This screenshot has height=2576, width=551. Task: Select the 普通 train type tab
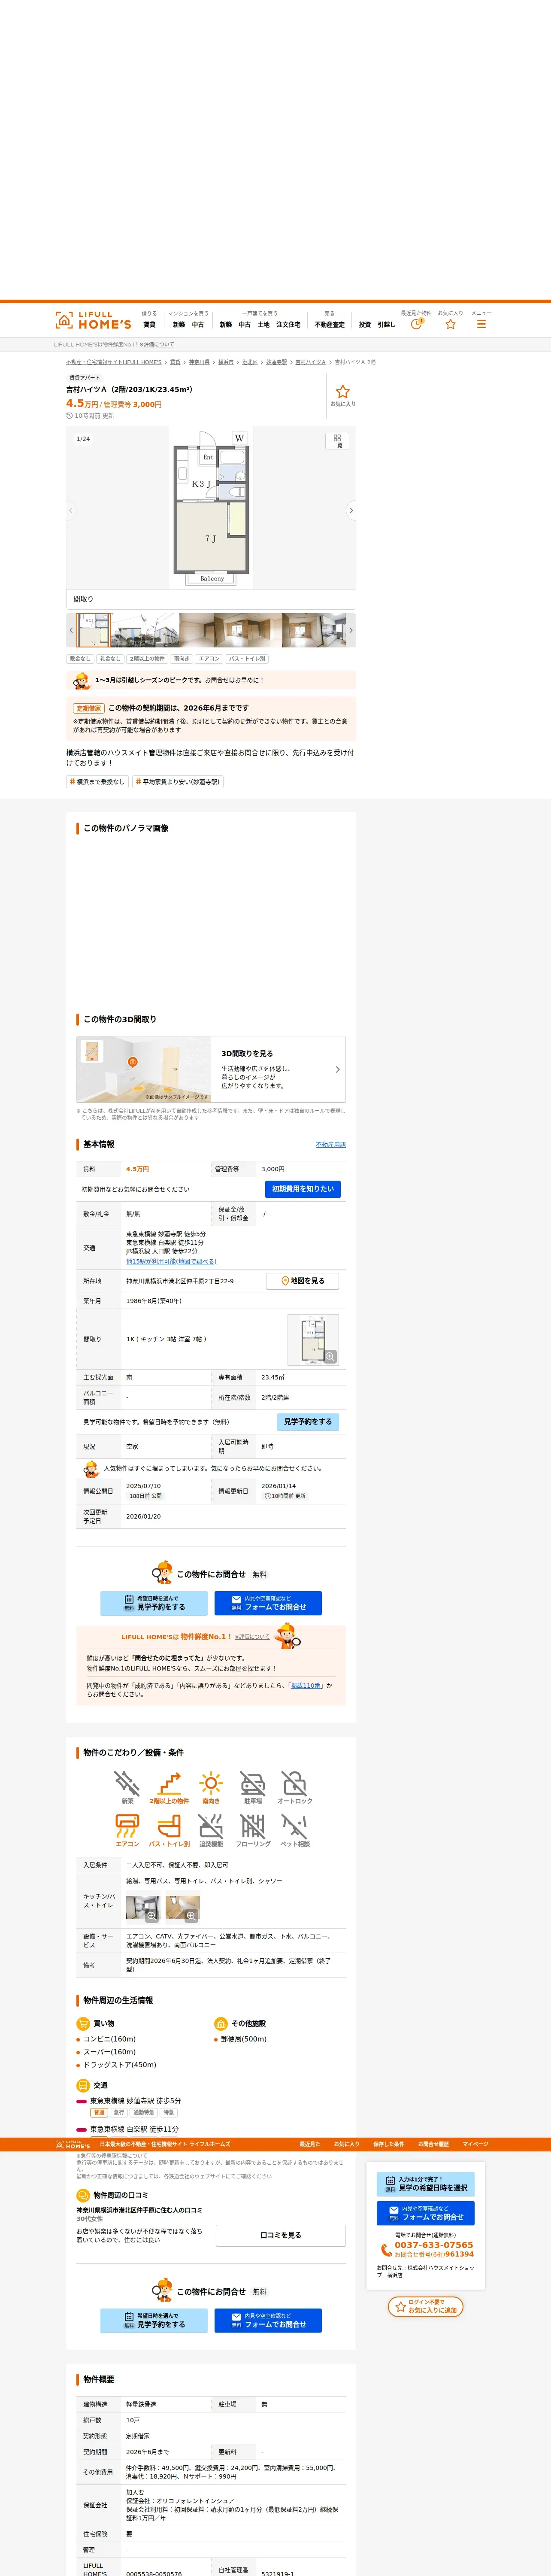coord(99,2113)
